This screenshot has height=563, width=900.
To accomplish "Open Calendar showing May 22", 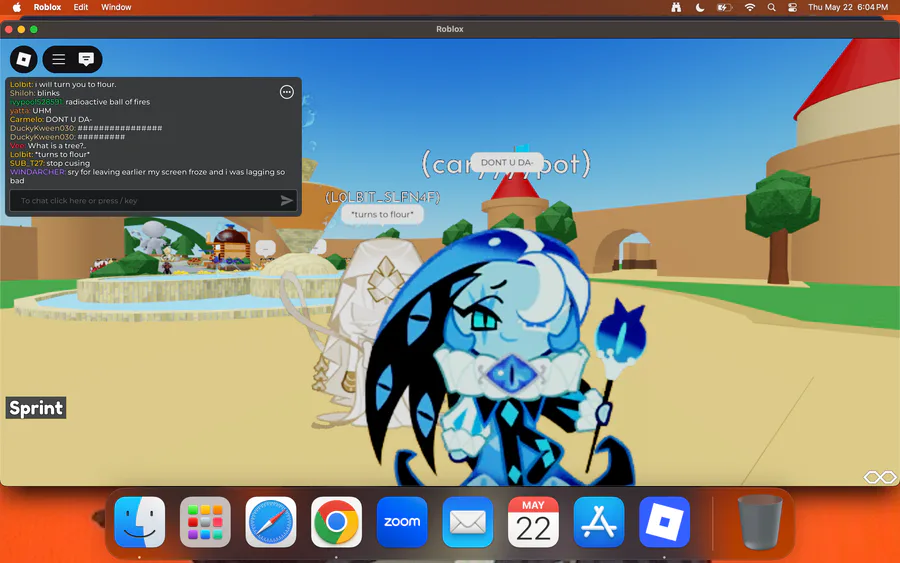I will (533, 522).
